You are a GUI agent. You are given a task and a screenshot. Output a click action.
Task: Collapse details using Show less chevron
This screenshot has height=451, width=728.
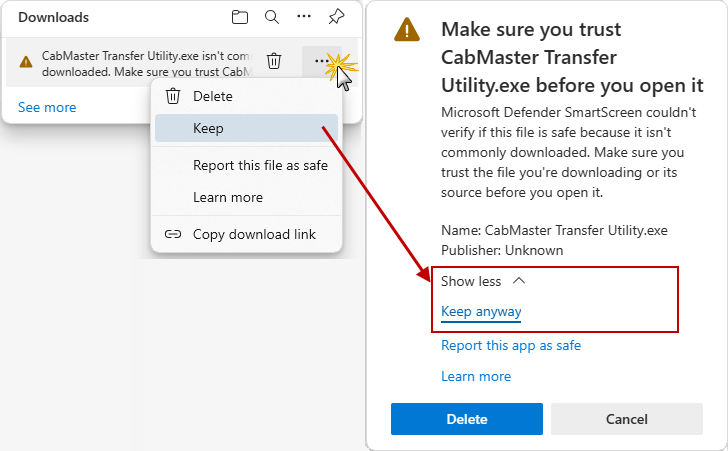coord(518,281)
